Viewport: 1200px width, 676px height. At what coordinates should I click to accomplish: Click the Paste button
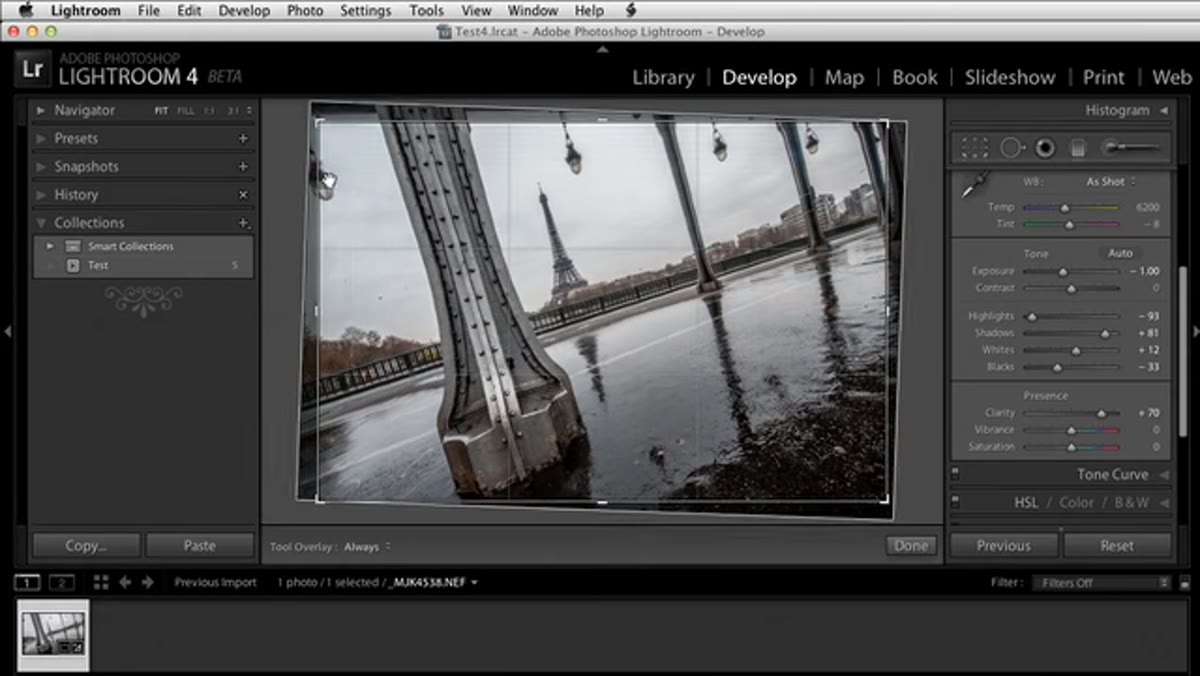199,545
